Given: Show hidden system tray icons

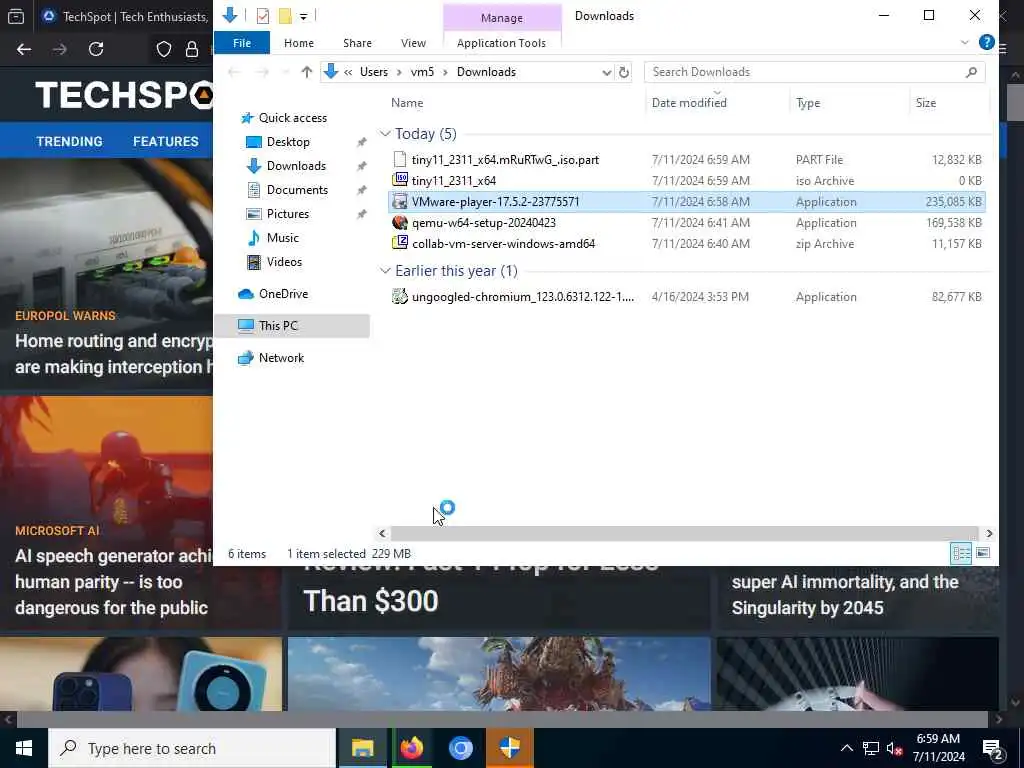Looking at the screenshot, I should (x=846, y=748).
